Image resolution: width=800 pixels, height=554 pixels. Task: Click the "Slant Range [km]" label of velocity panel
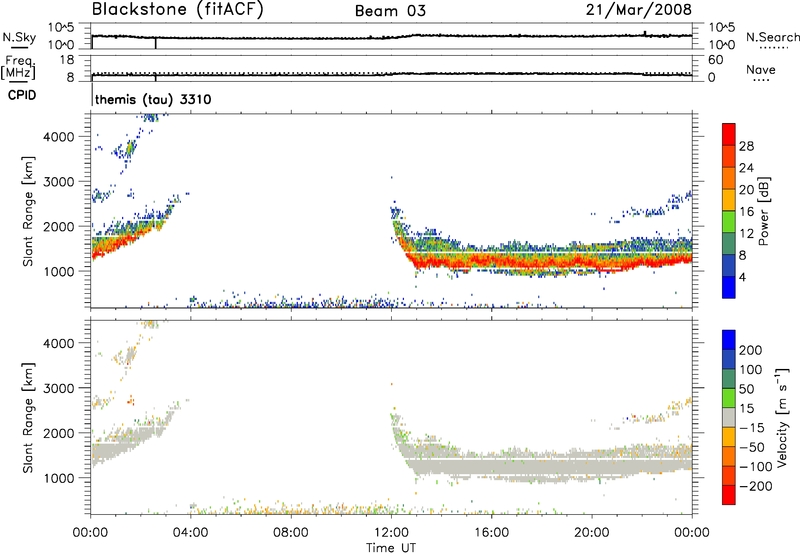click(x=28, y=418)
